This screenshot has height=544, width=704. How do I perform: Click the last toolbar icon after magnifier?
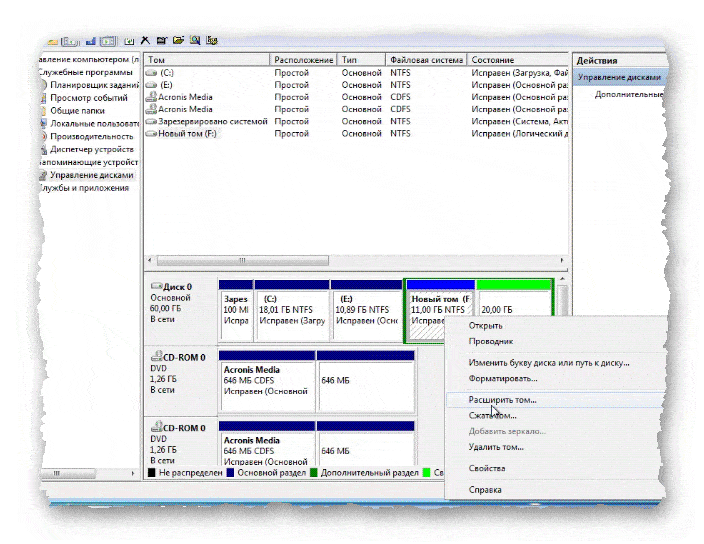211,40
